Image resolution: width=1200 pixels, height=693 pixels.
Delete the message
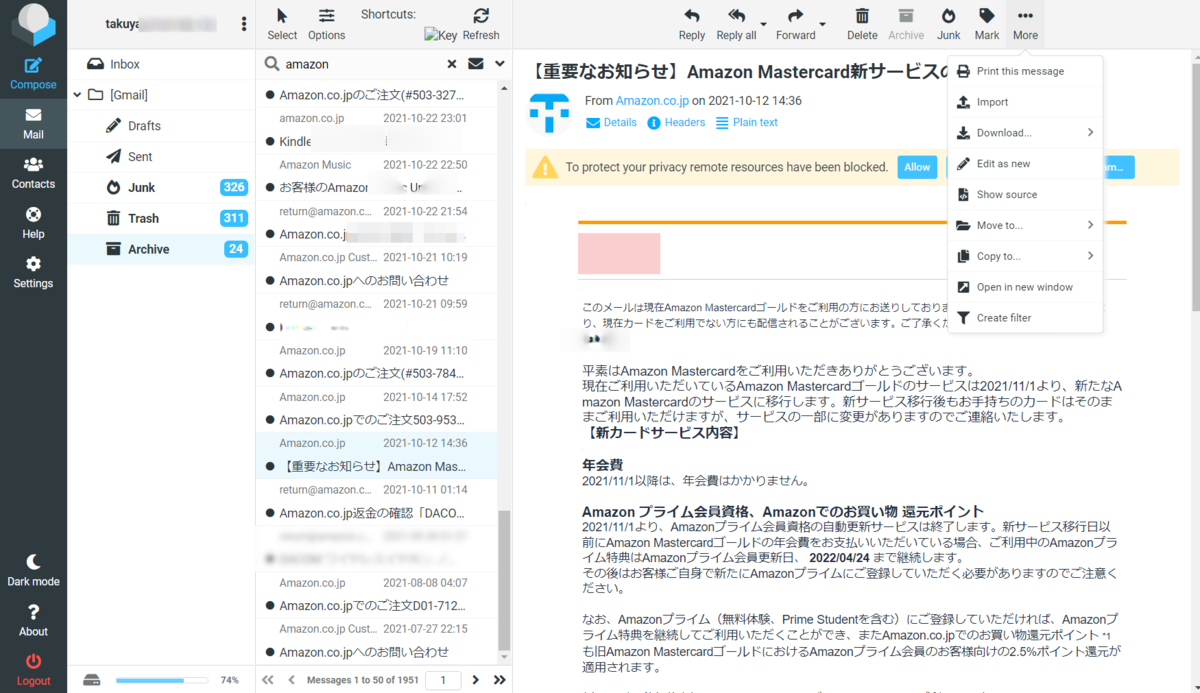pos(862,24)
